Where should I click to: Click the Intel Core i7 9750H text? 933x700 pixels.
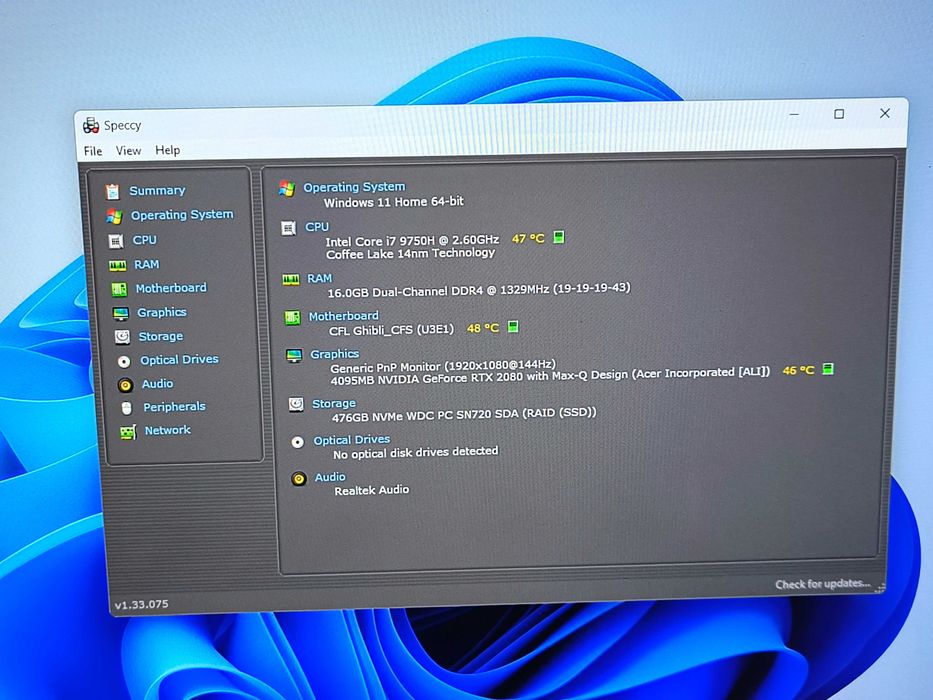[x=412, y=240]
